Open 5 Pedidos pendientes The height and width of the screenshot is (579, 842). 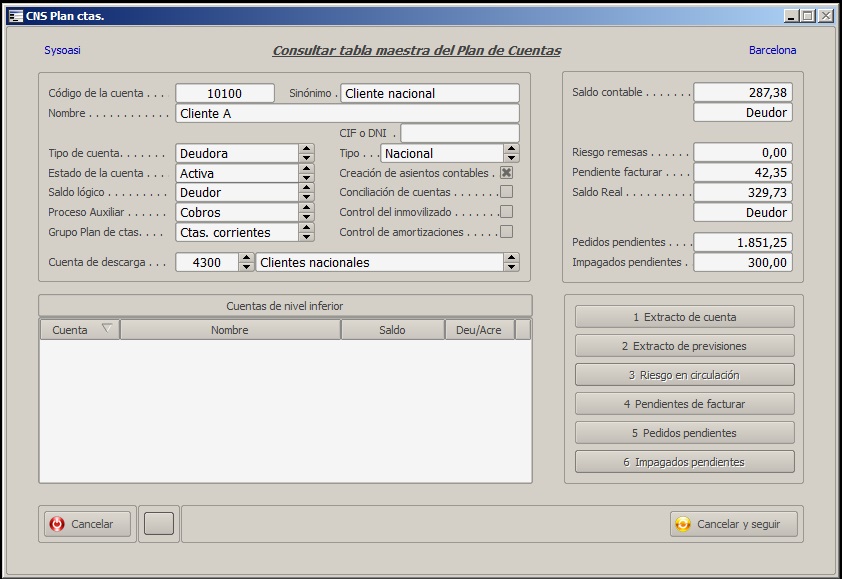click(685, 433)
